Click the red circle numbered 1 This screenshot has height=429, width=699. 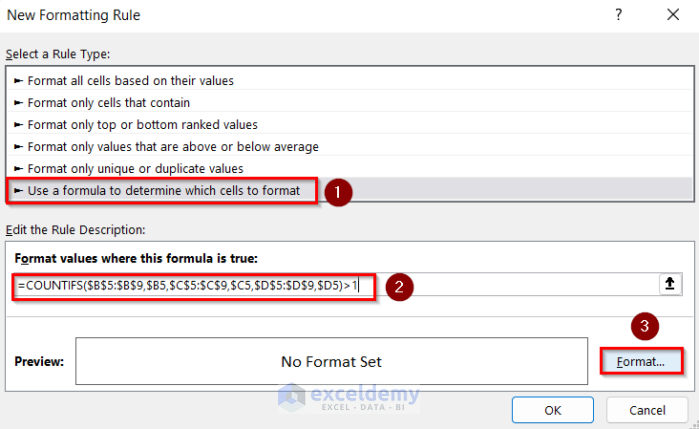pyautogui.click(x=338, y=191)
